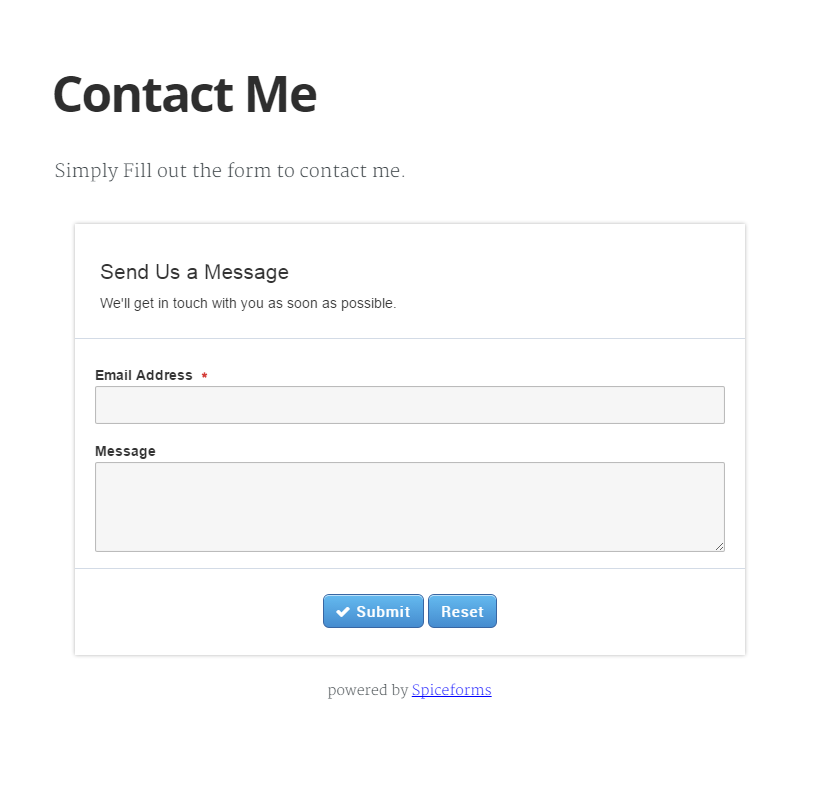Click the "Simply Fill out the form" text
The height and width of the screenshot is (799, 832).
click(x=229, y=171)
